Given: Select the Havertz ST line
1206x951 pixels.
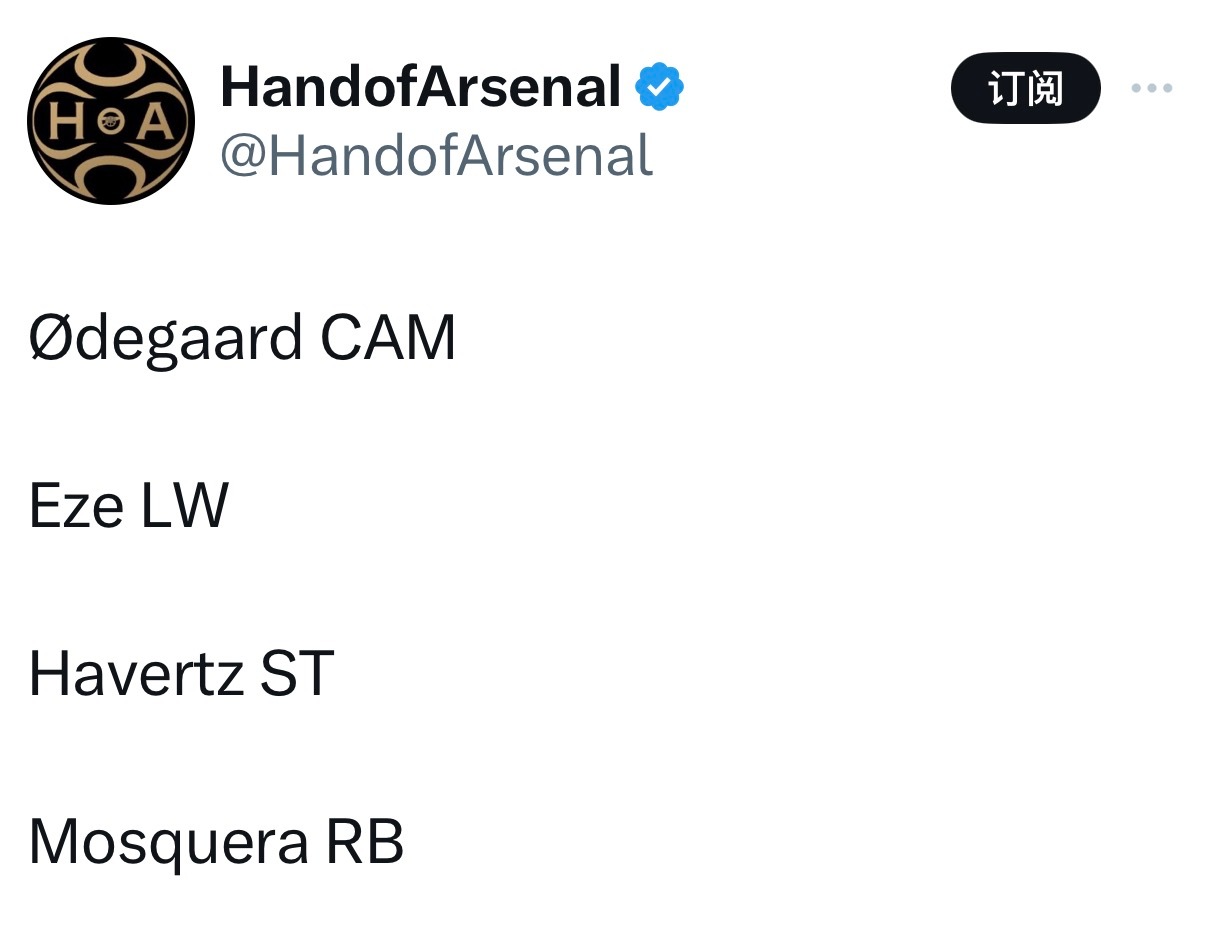Looking at the screenshot, I should [180, 673].
